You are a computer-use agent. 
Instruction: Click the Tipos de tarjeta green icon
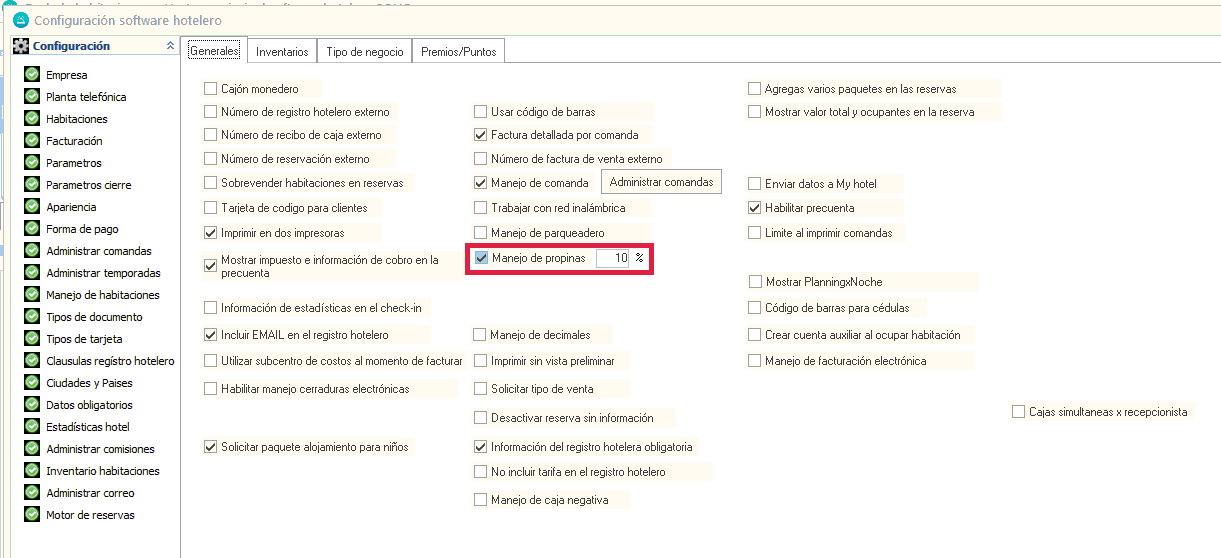(32, 339)
